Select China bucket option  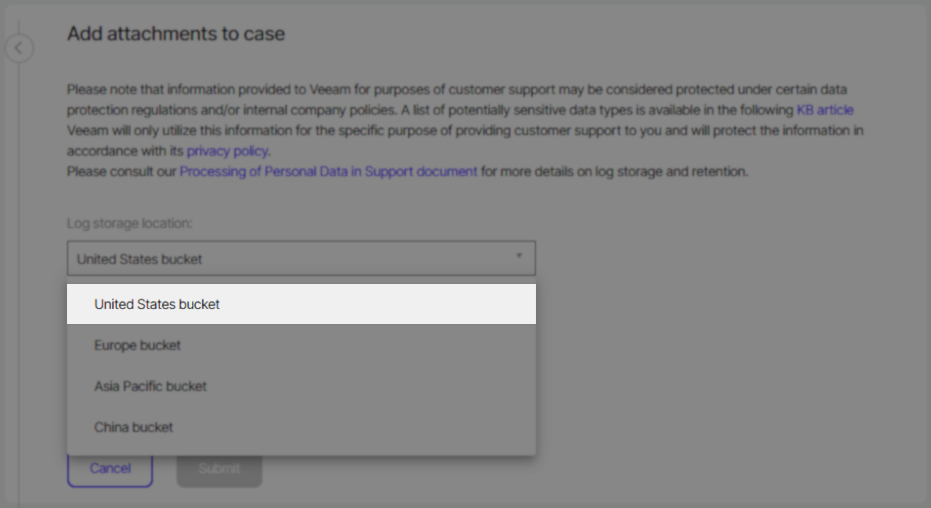[x=301, y=427]
